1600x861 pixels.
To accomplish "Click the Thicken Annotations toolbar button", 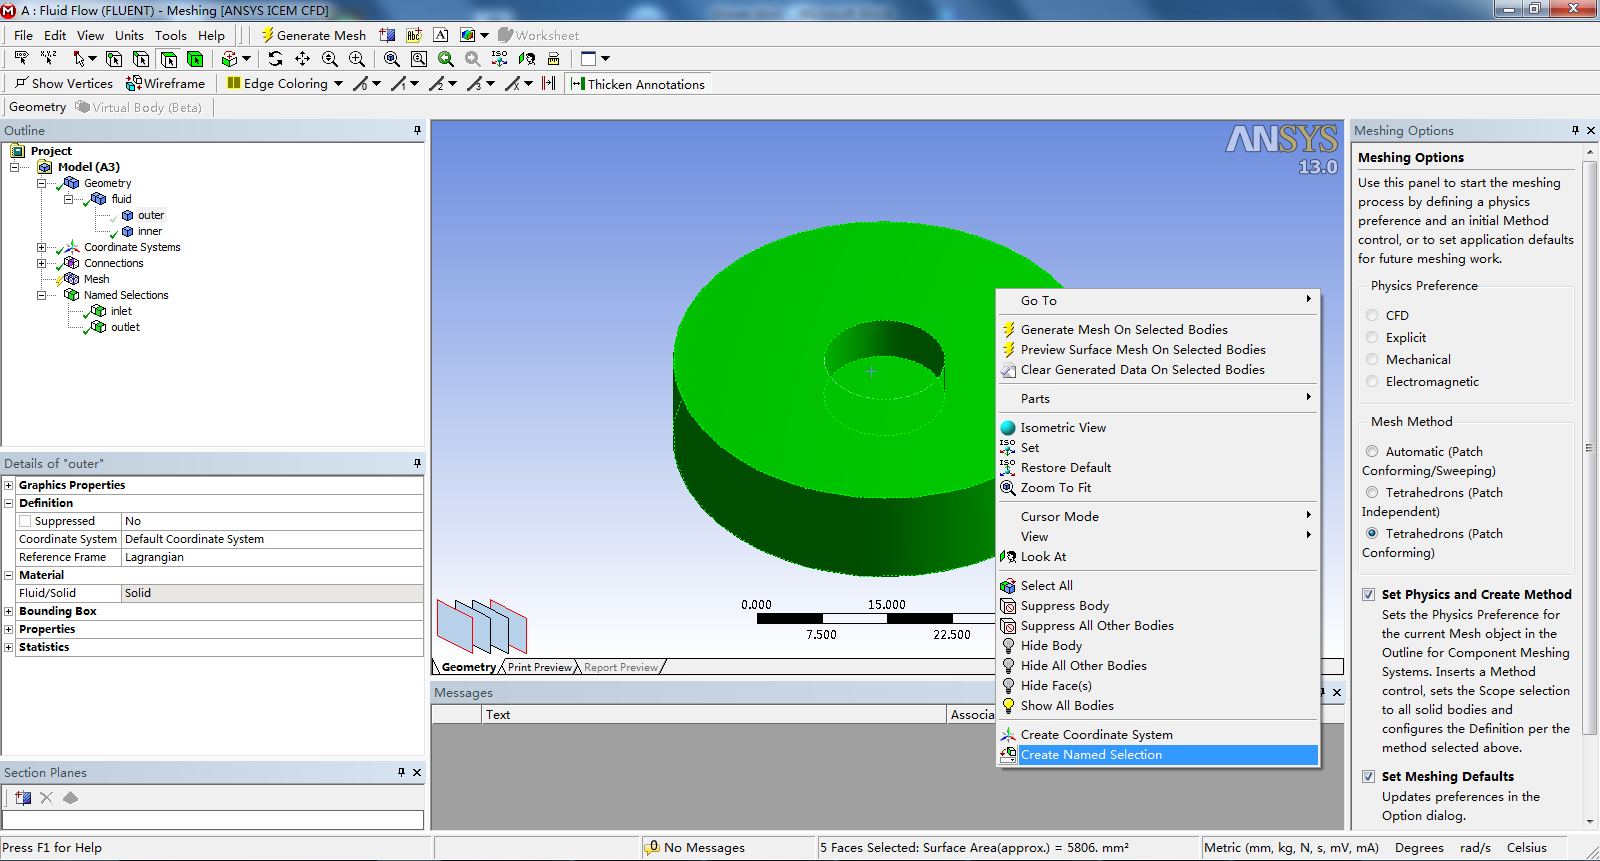I will point(638,84).
